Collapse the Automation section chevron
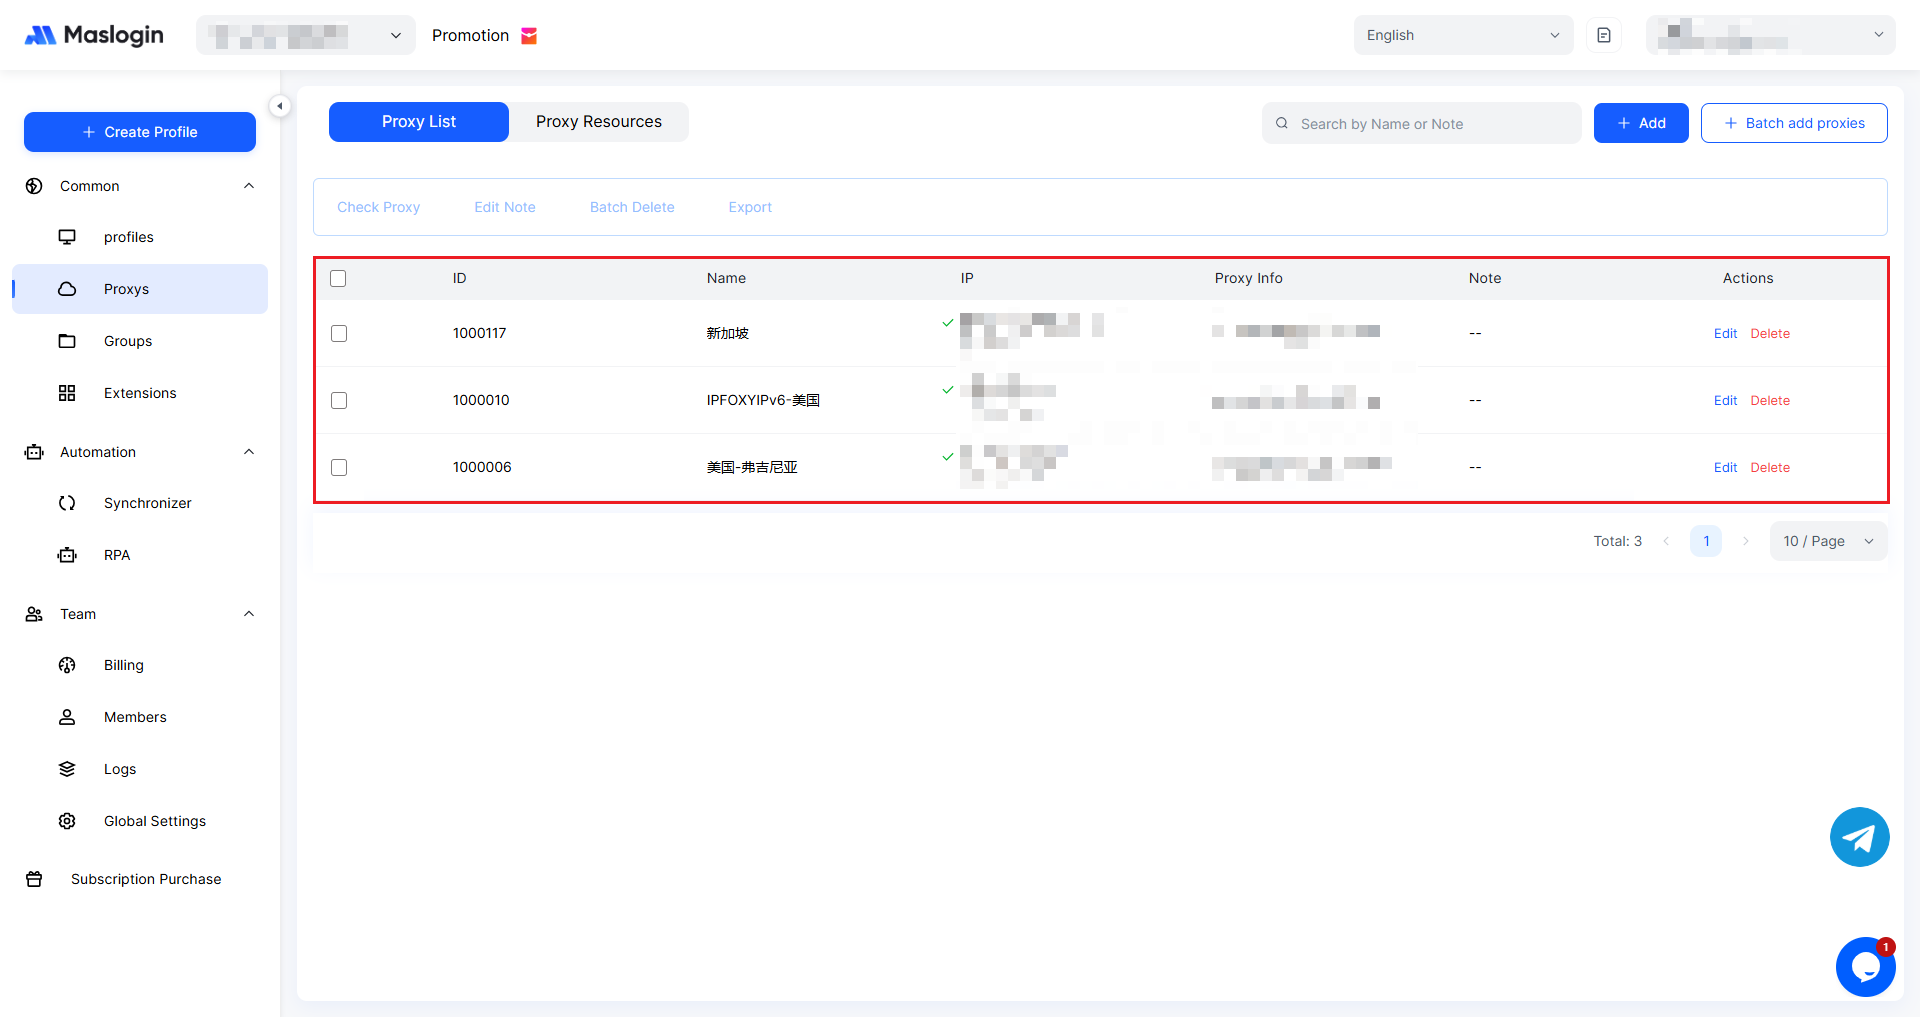 tap(249, 452)
